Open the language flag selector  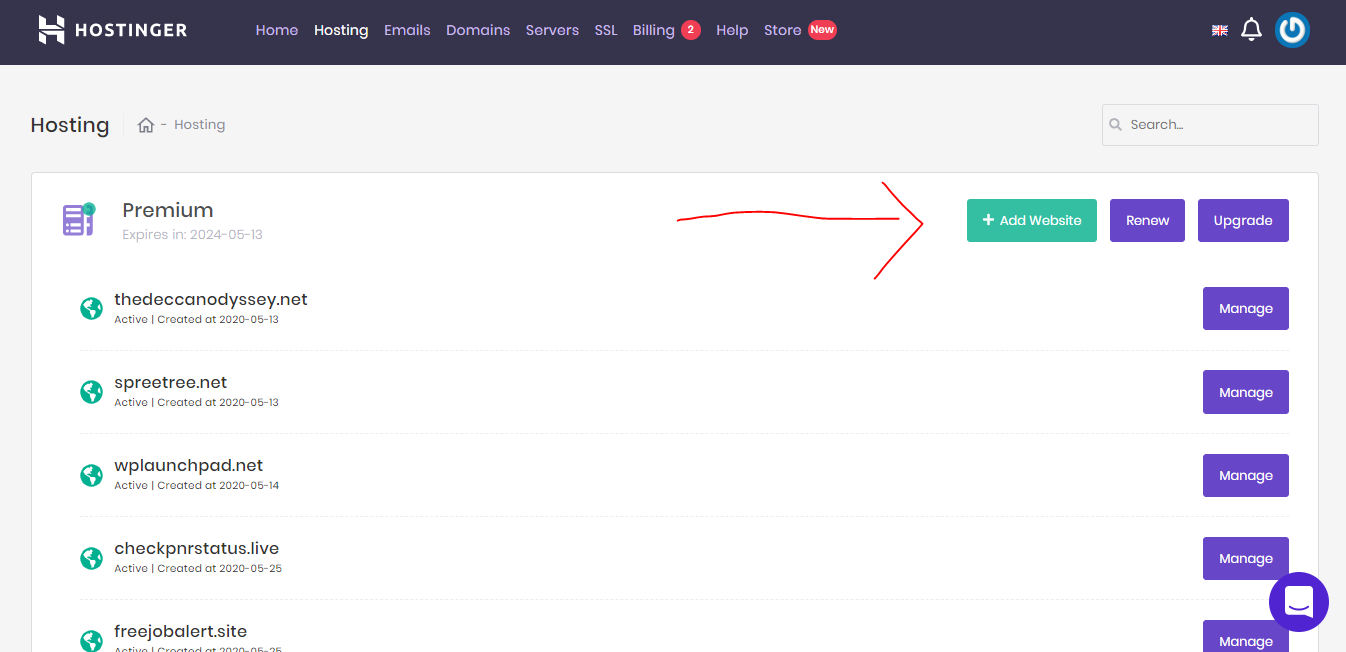pos(1219,31)
